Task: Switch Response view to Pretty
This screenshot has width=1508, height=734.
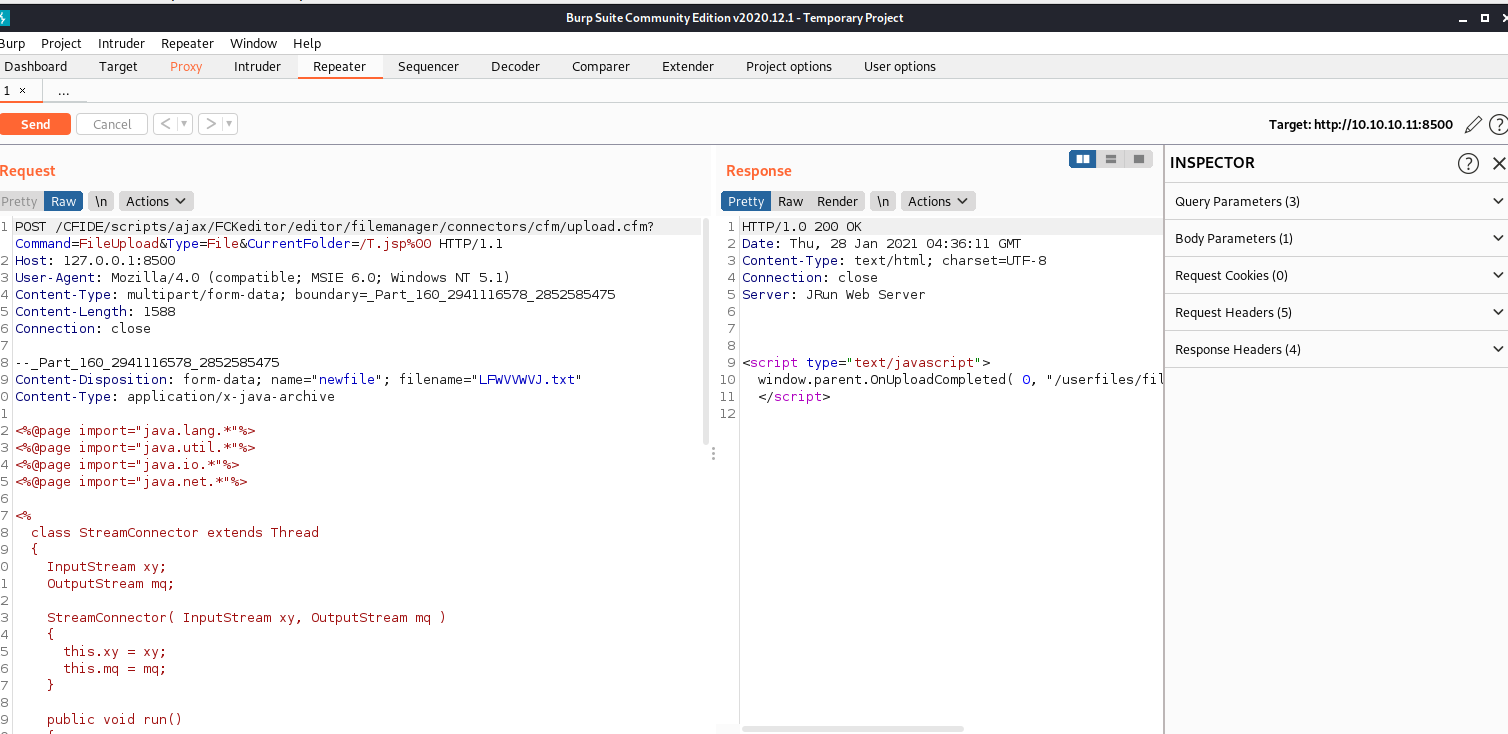Action: [746, 201]
